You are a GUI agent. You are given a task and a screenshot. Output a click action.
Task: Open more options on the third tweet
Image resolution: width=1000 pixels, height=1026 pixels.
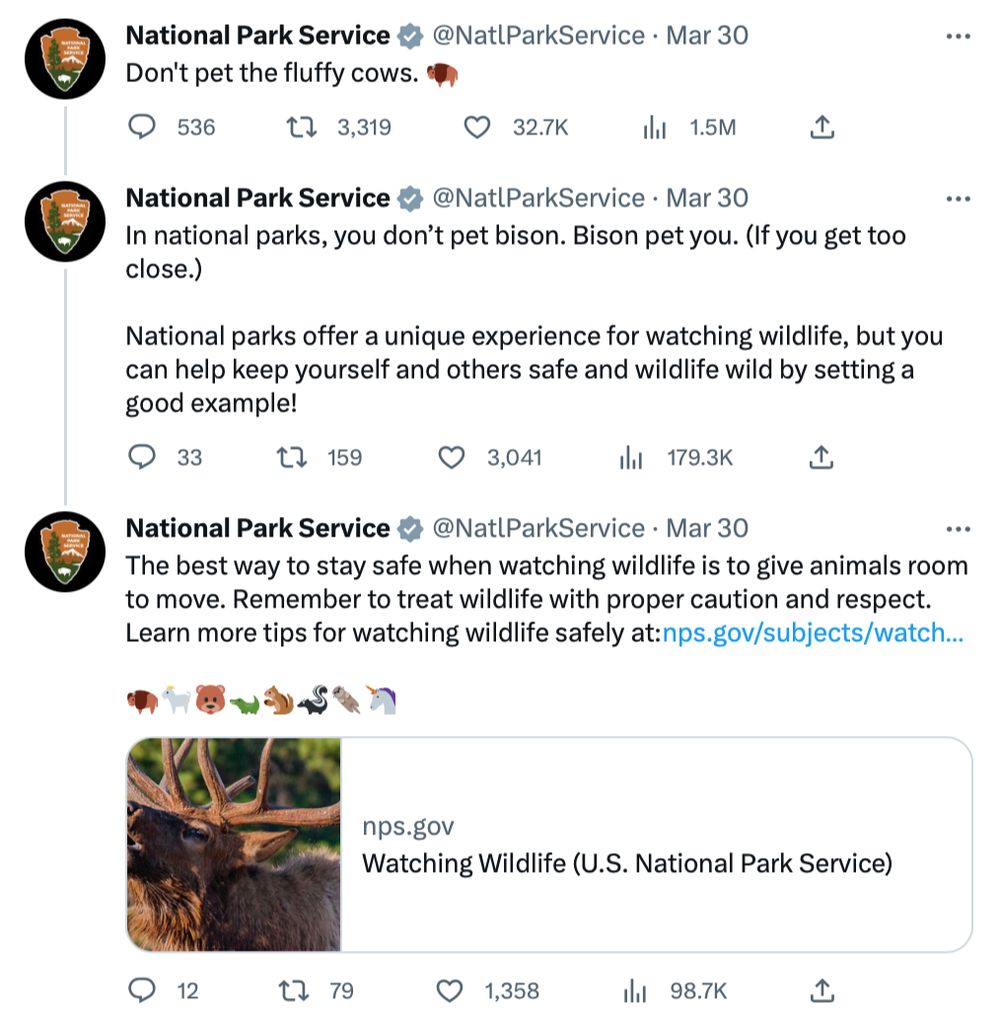point(957,529)
